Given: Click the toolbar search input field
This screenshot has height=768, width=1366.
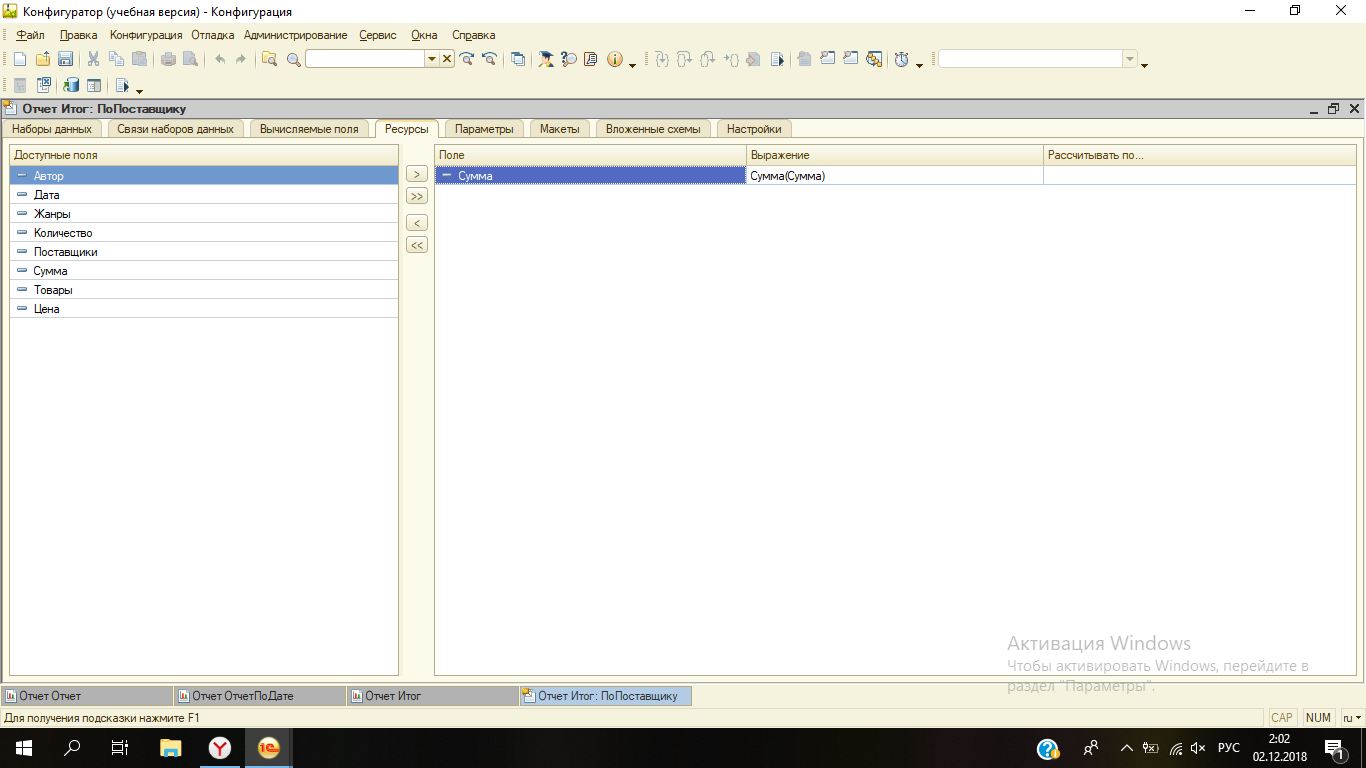Looking at the screenshot, I should click(x=366, y=59).
